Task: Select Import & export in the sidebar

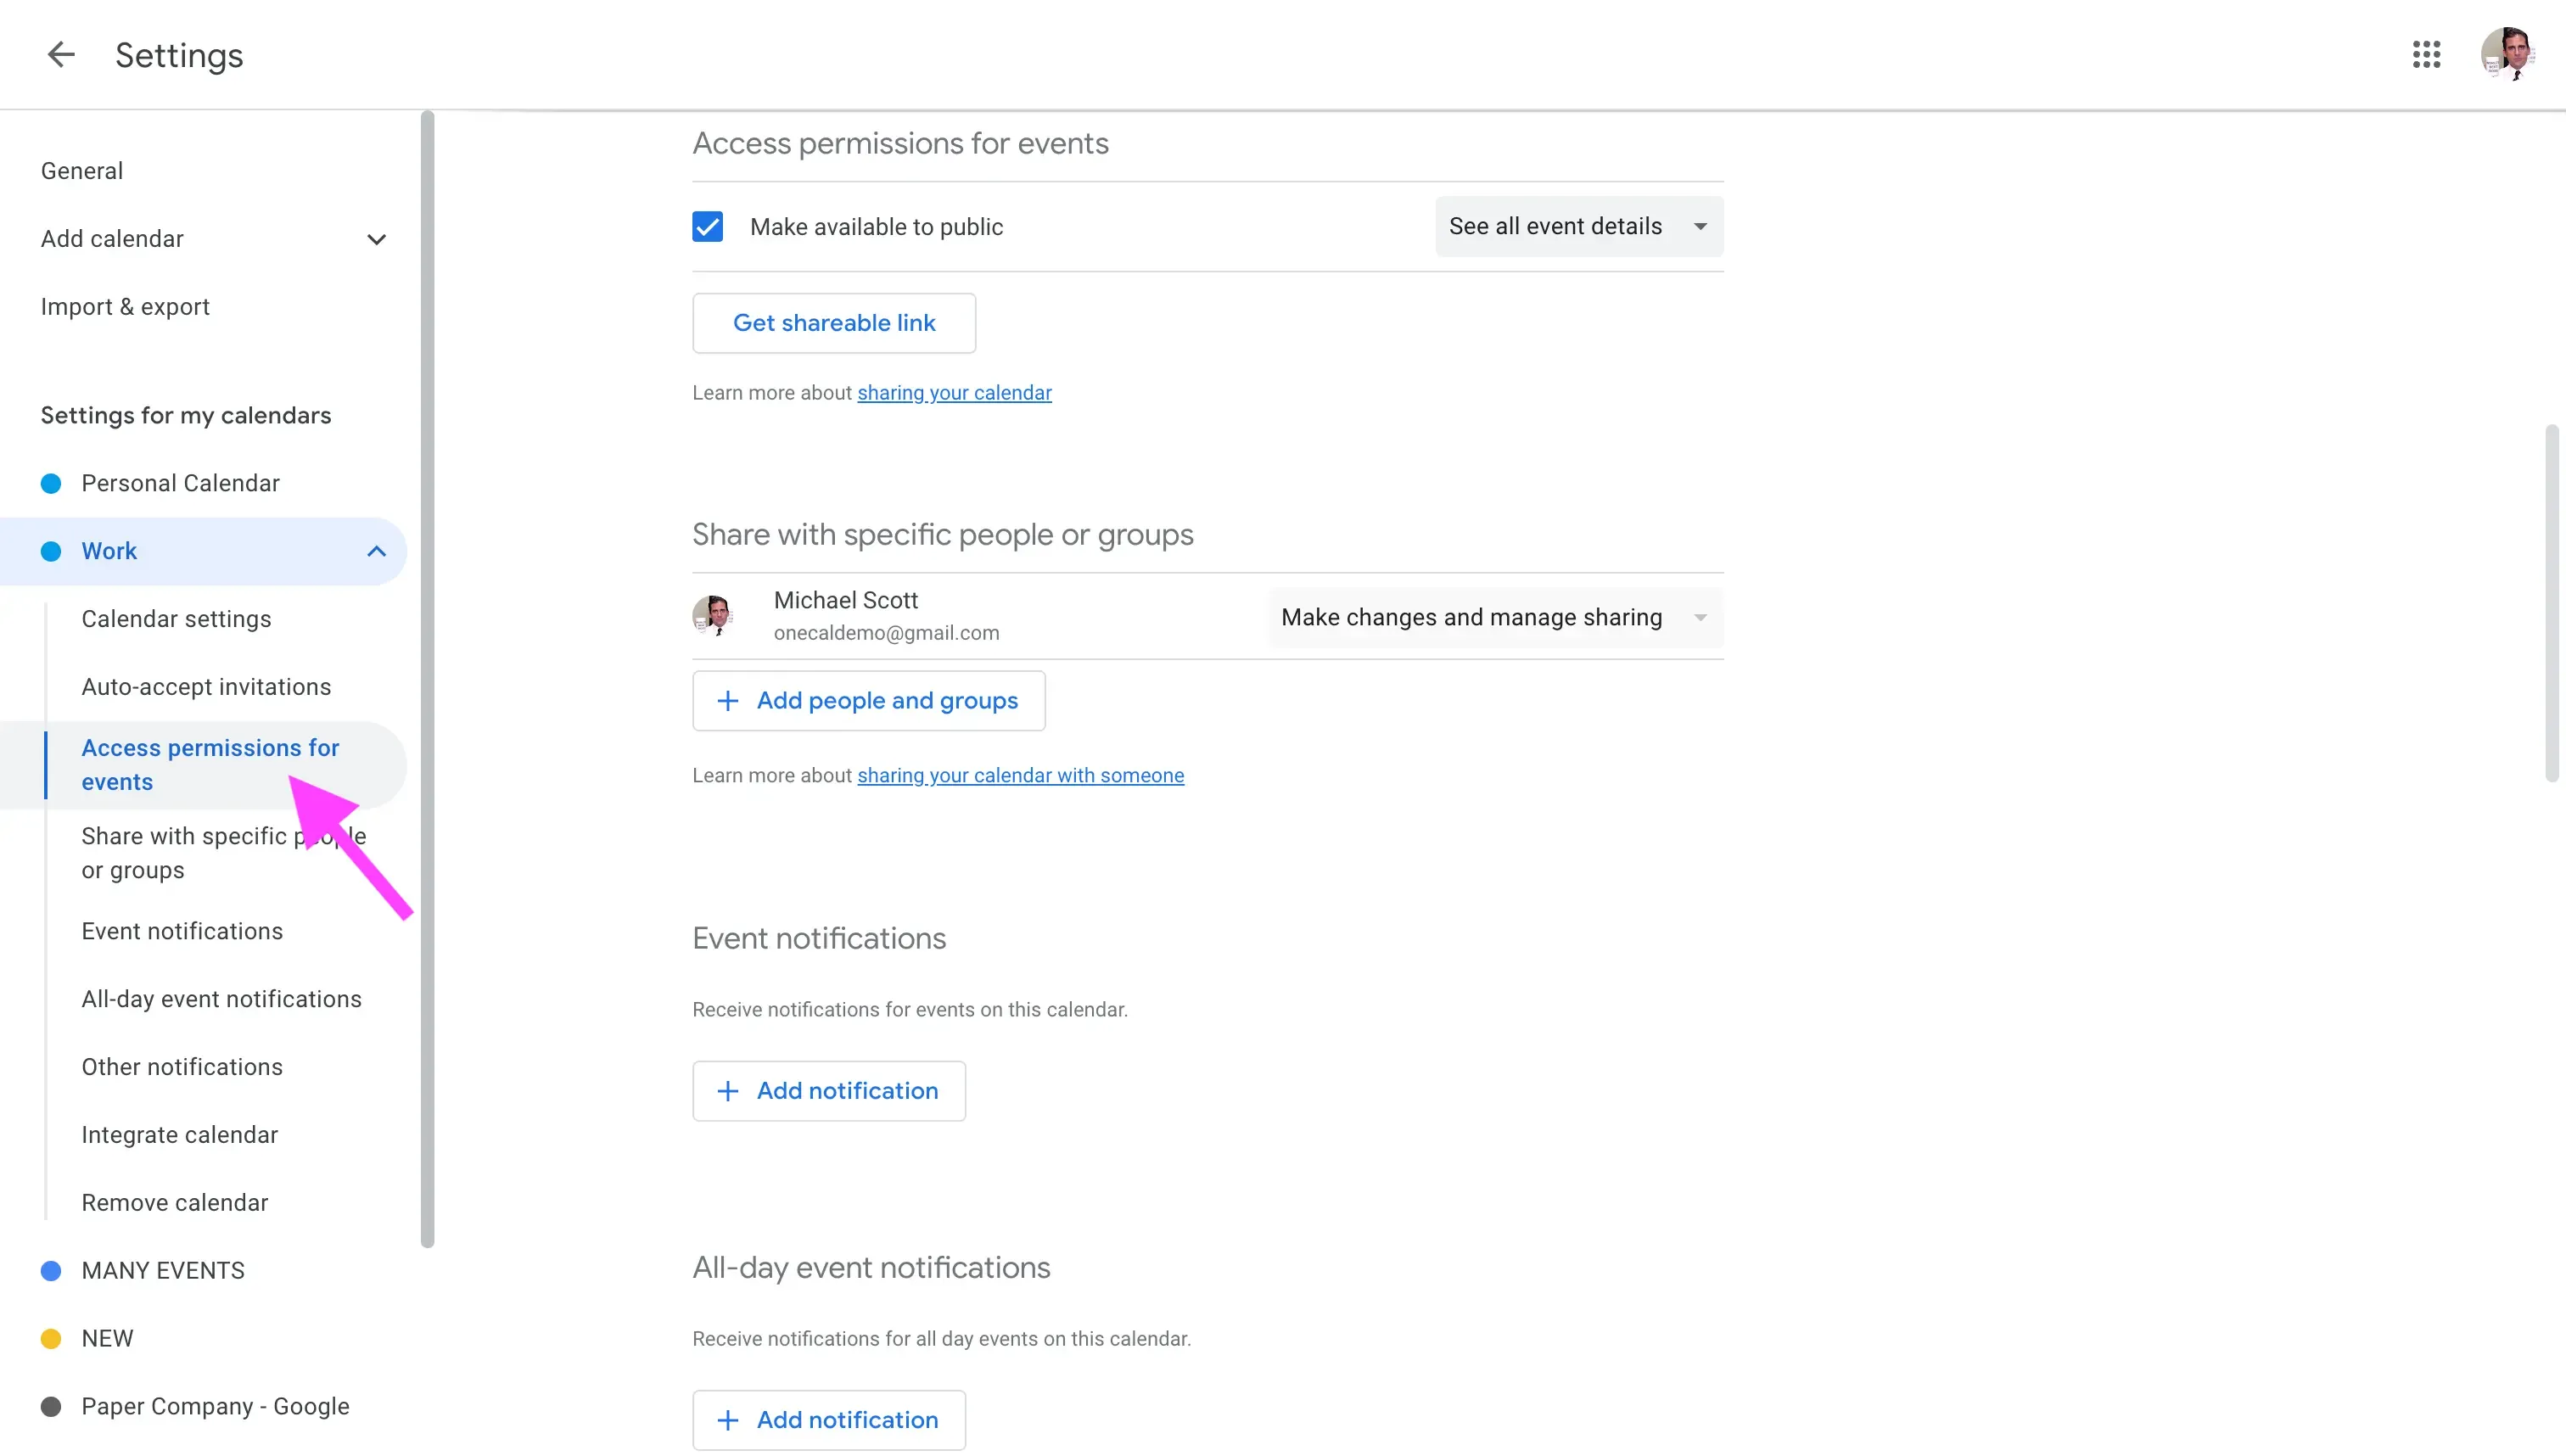Action: [x=124, y=306]
